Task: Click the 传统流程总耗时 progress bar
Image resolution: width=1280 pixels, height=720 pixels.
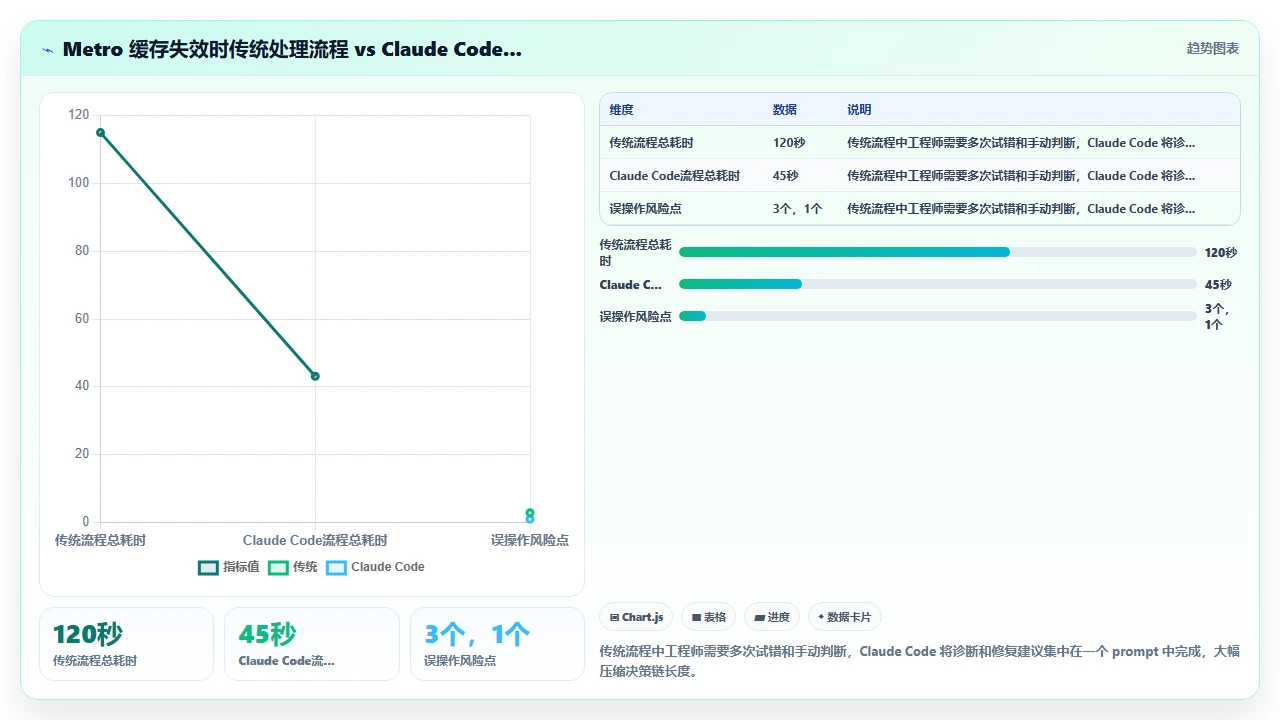Action: [937, 252]
